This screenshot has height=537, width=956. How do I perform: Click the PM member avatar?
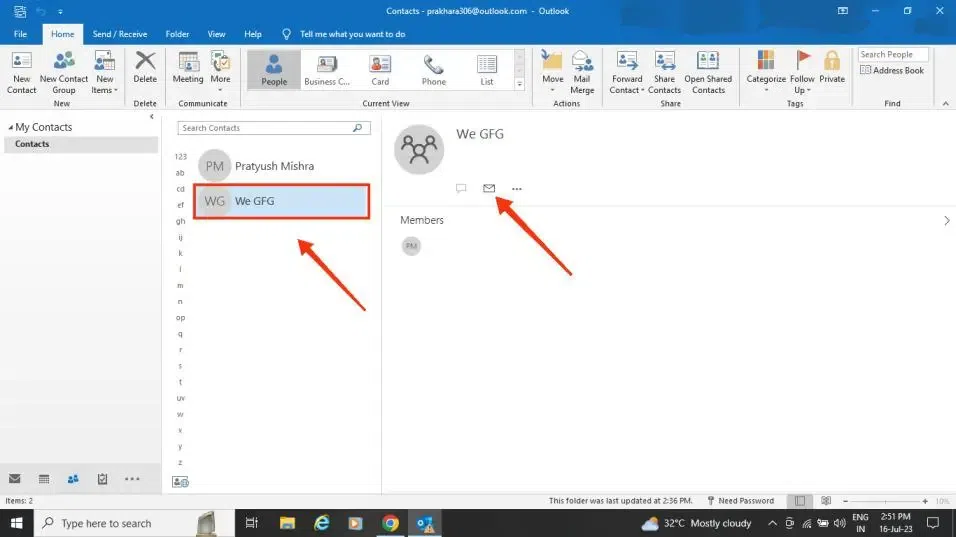412,246
